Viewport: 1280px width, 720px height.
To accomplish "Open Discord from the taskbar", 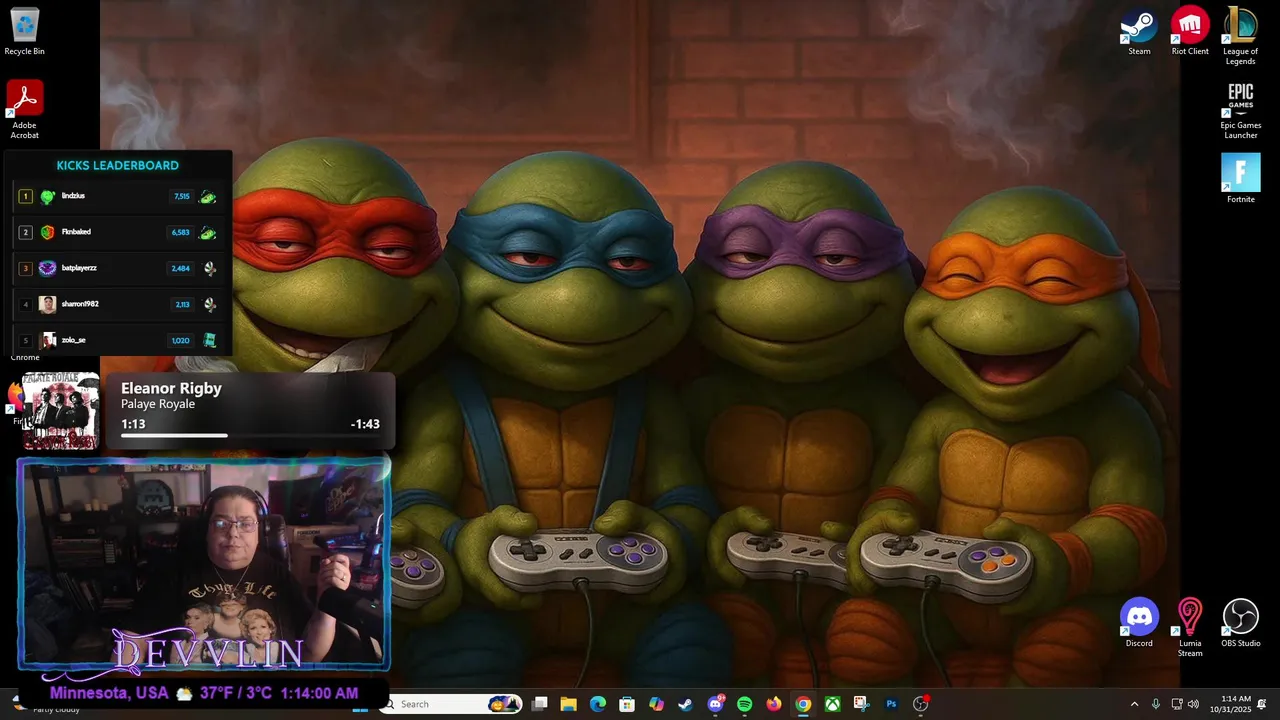I will pos(715,704).
